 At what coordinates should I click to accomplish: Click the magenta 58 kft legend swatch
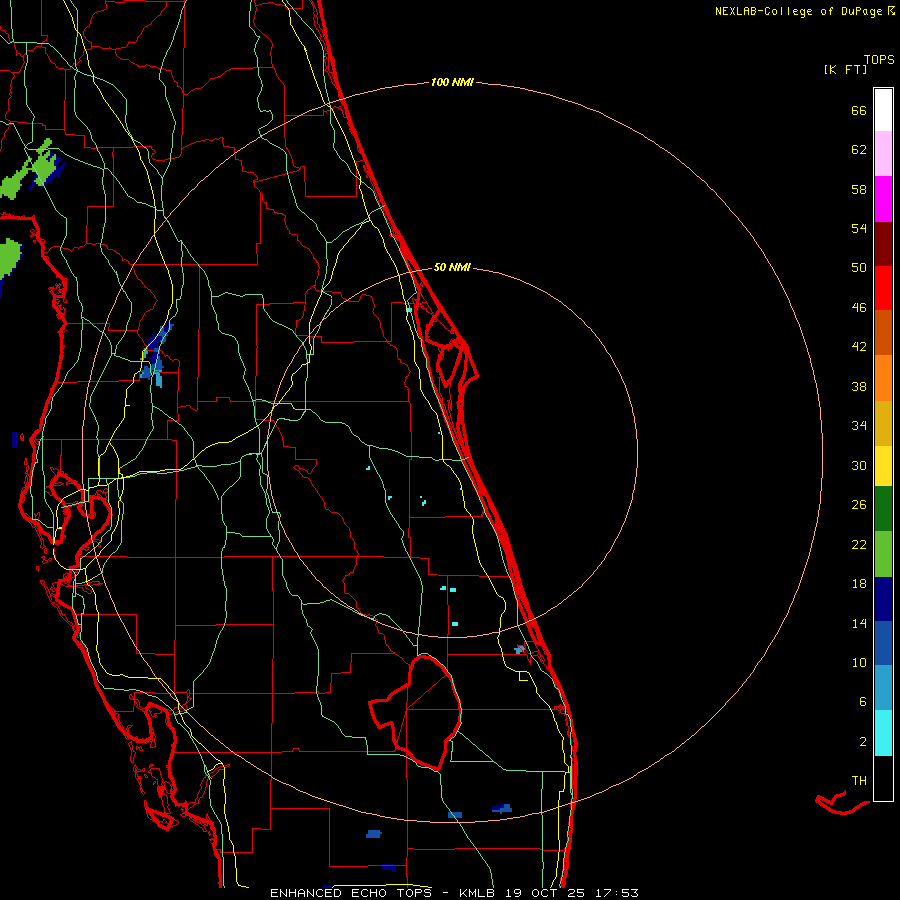coord(883,199)
